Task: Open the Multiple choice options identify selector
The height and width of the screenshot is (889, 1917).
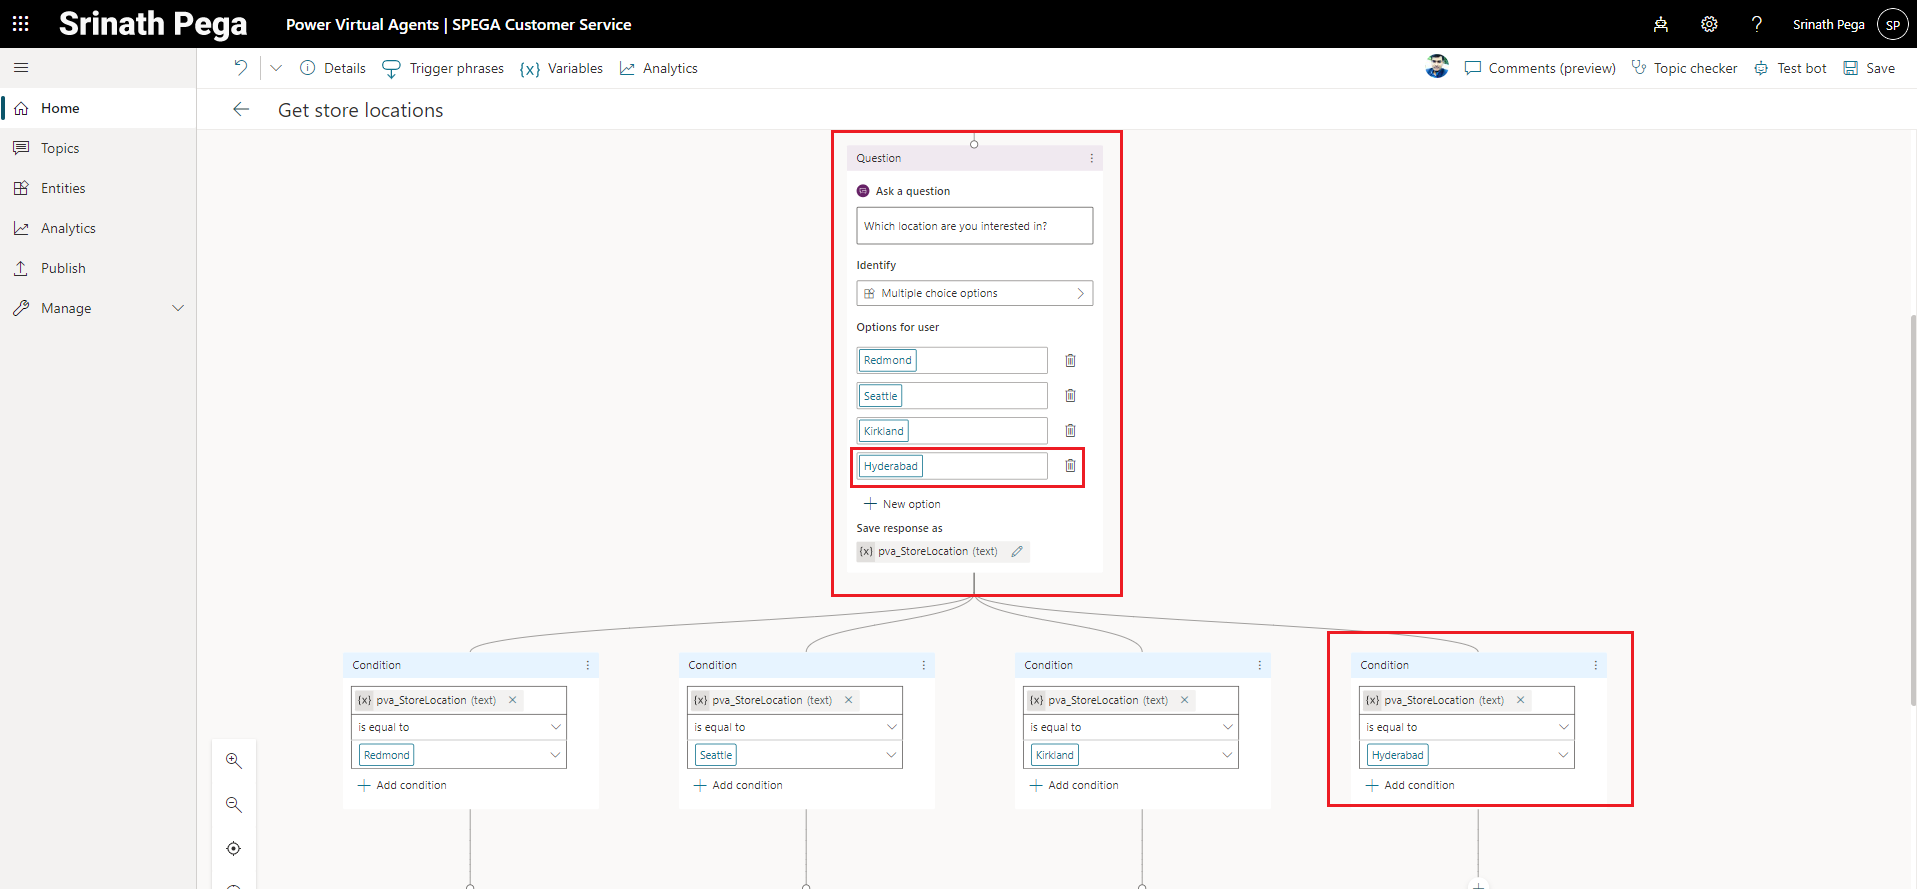Action: pos(974,293)
